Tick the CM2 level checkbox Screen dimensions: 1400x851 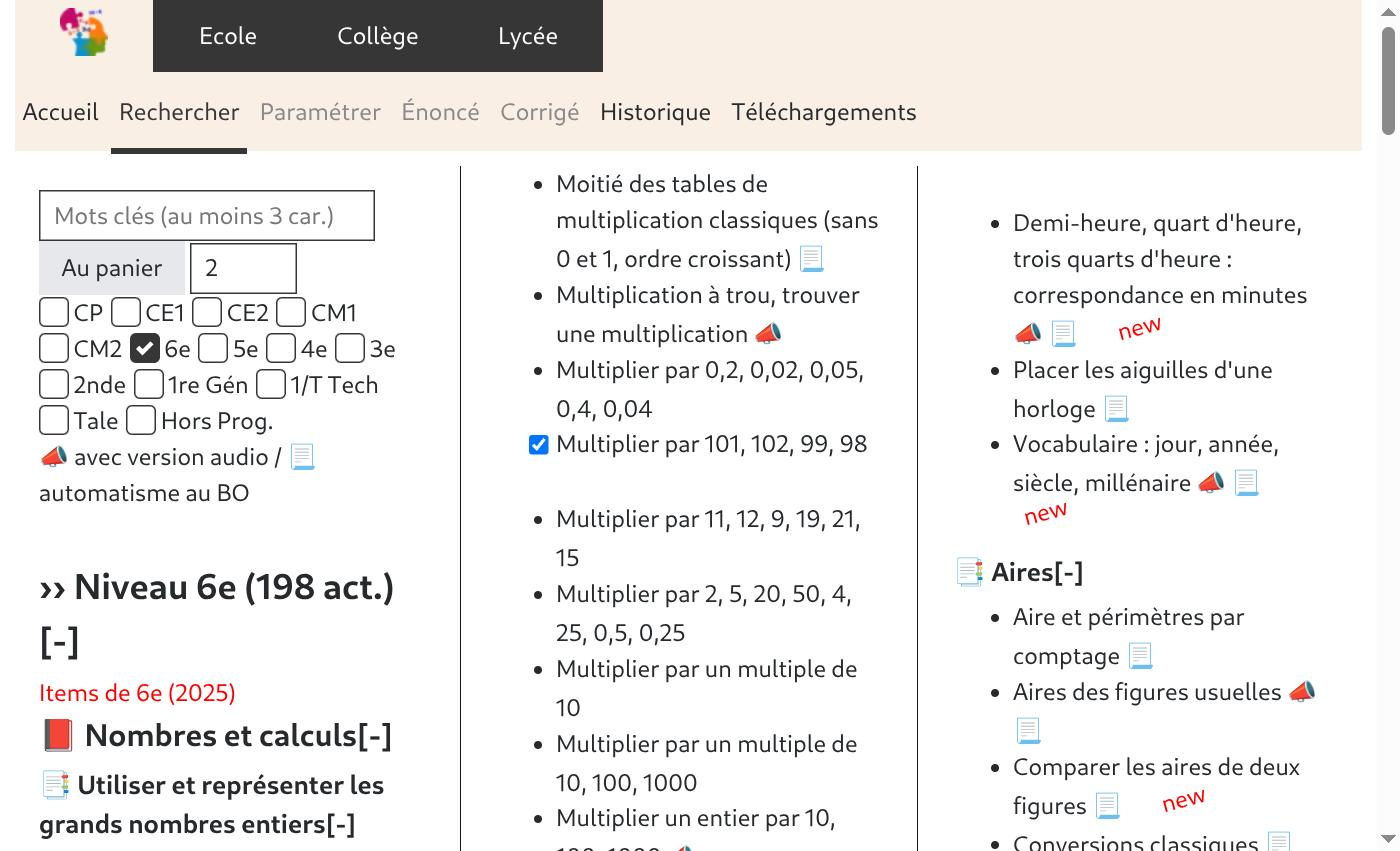pos(54,348)
